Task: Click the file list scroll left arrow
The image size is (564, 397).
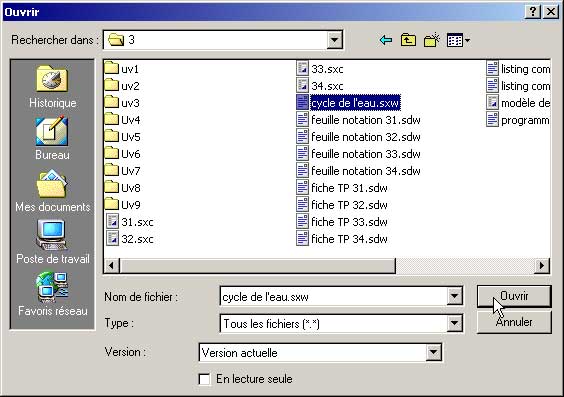Action: [111, 266]
